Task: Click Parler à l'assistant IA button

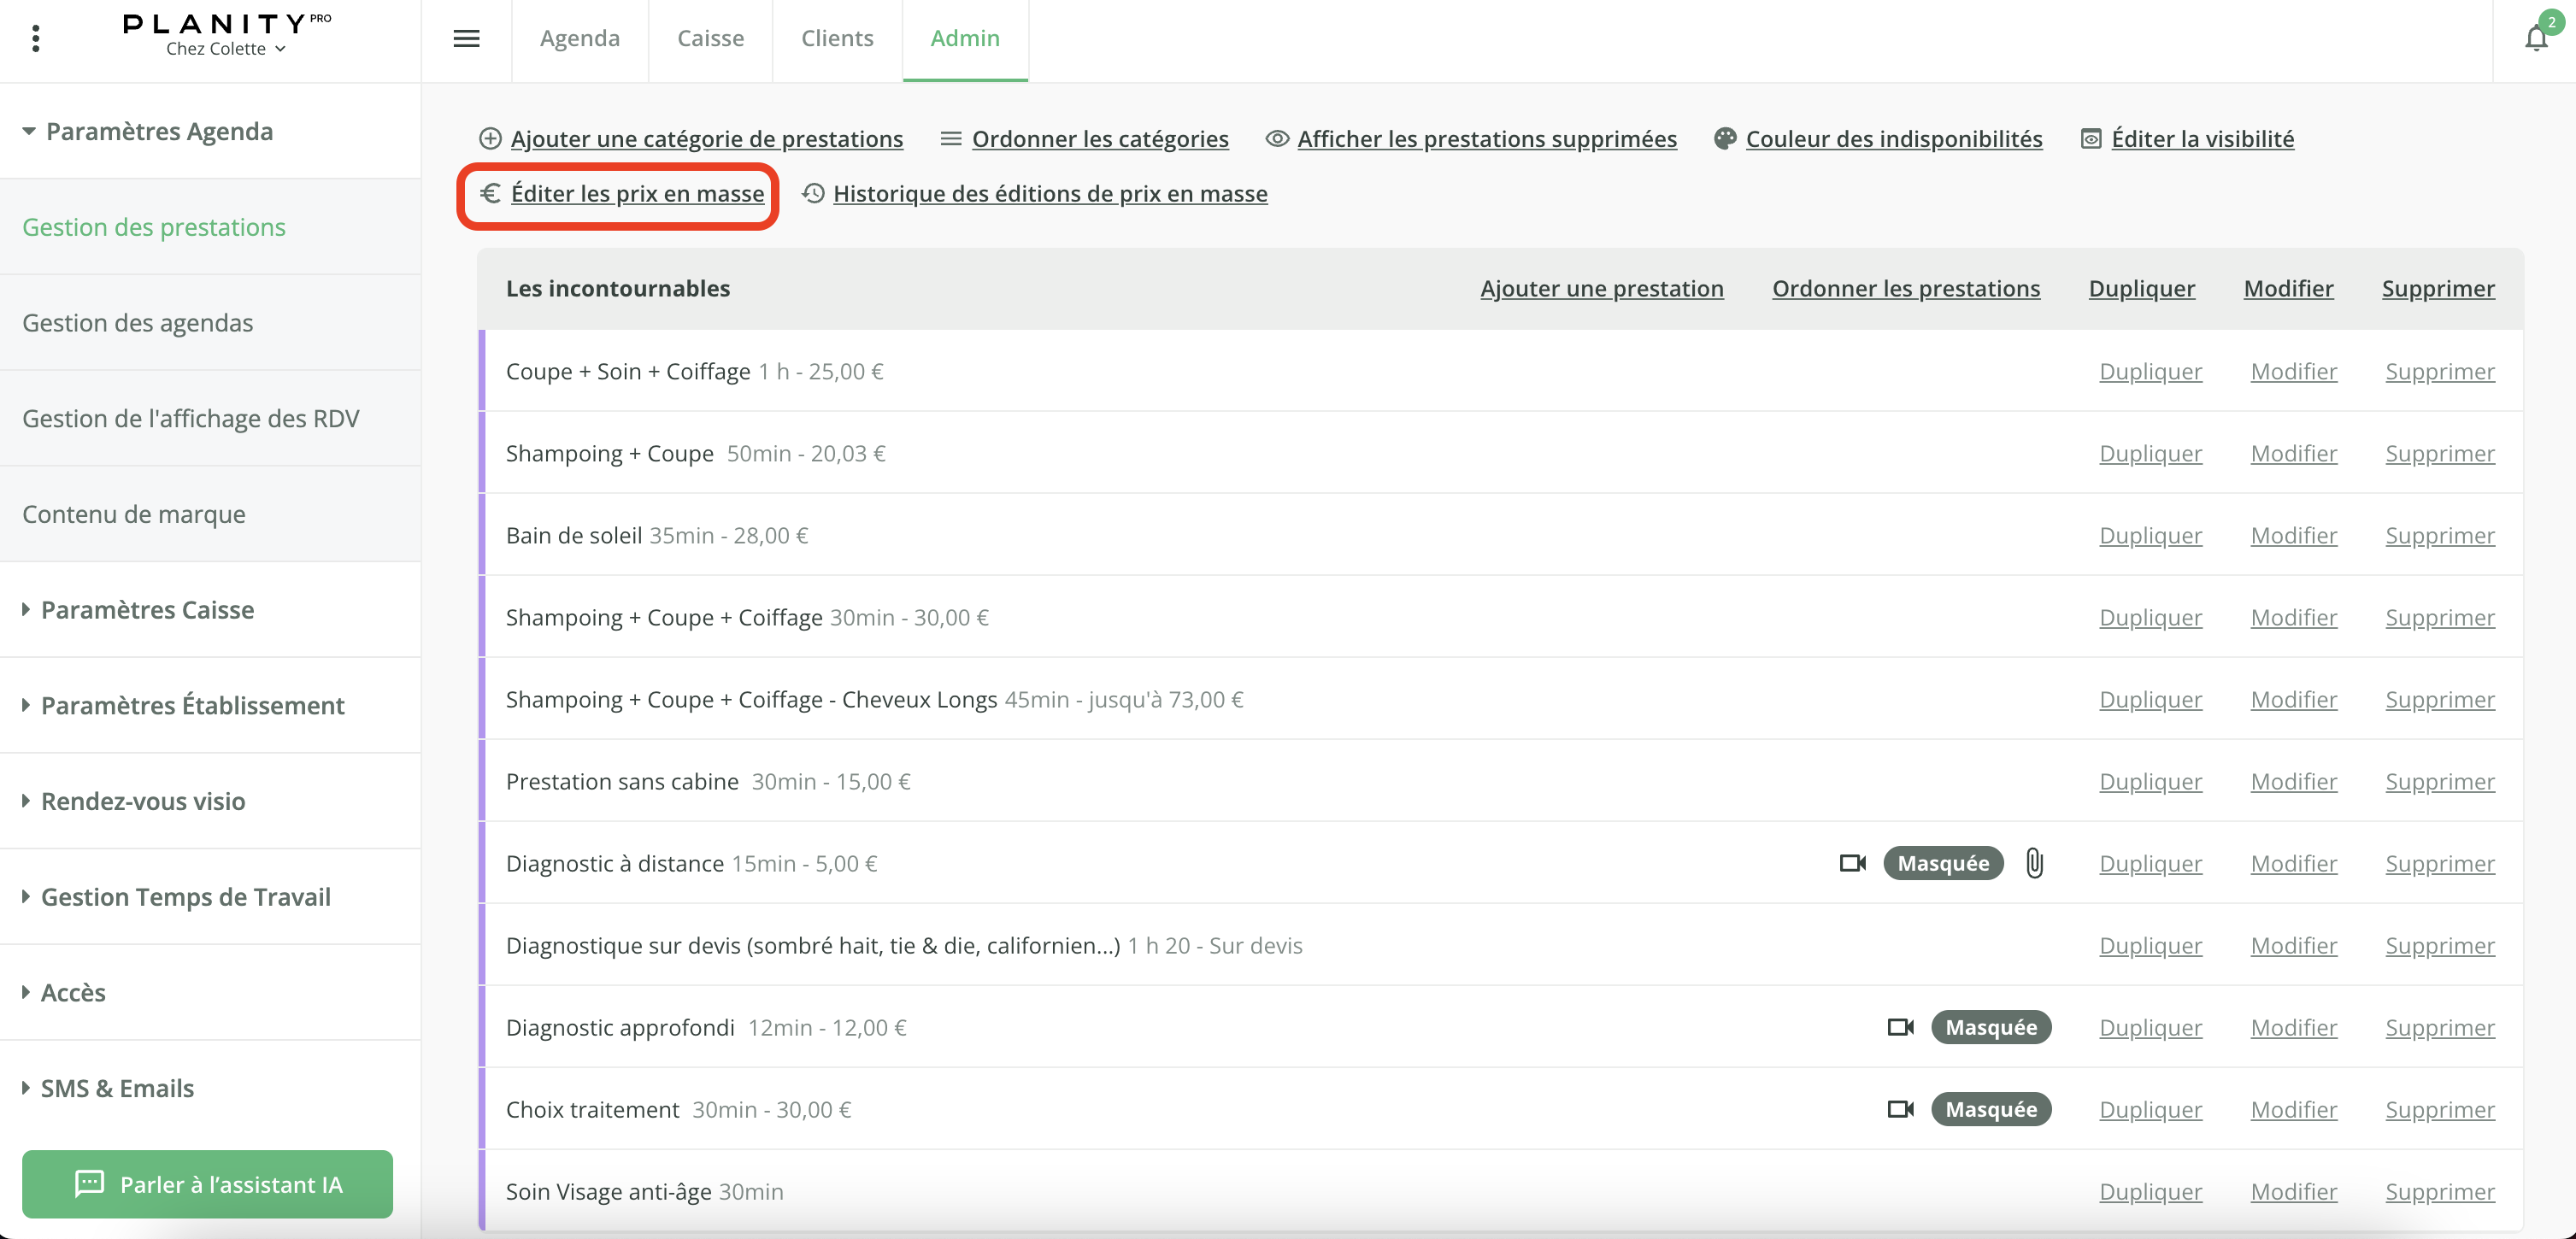Action: point(207,1184)
